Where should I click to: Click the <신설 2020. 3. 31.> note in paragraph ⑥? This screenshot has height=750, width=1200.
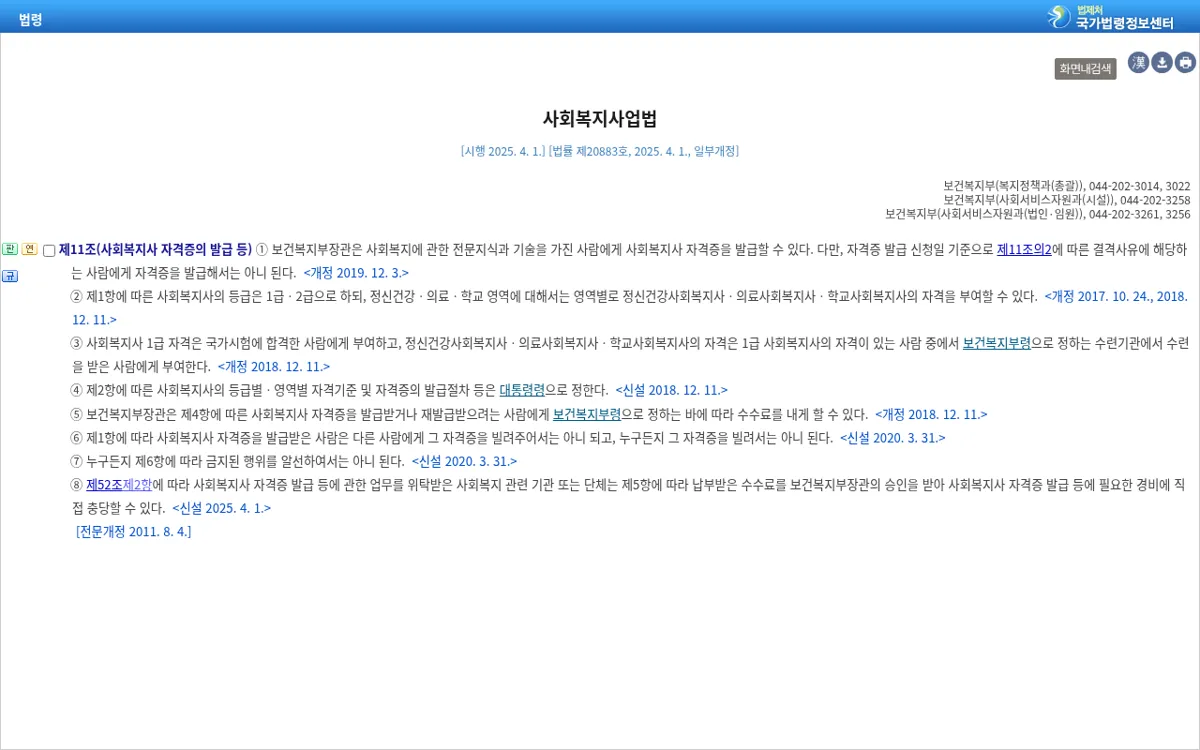[x=893, y=438]
